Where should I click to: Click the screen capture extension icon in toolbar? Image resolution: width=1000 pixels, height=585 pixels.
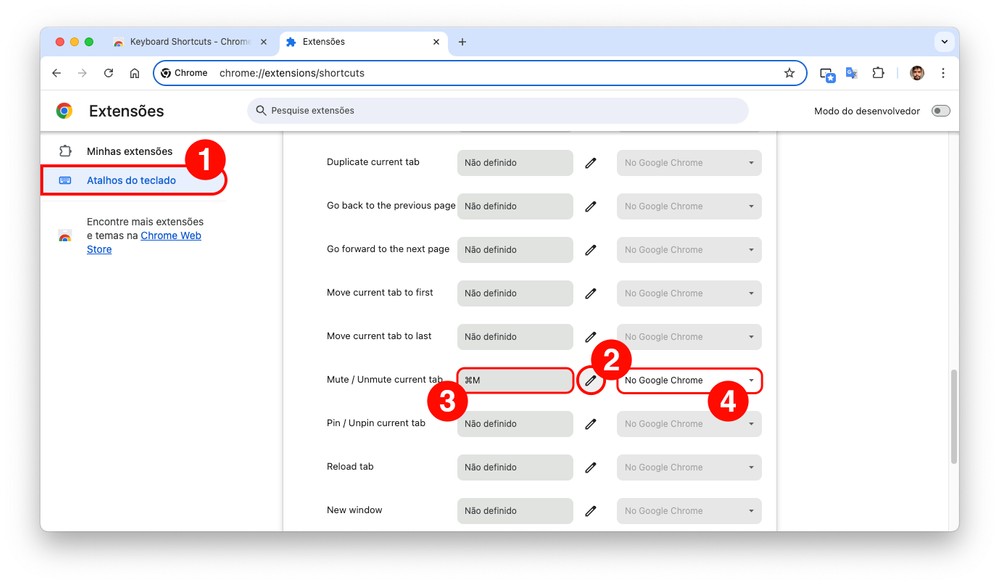click(x=827, y=75)
